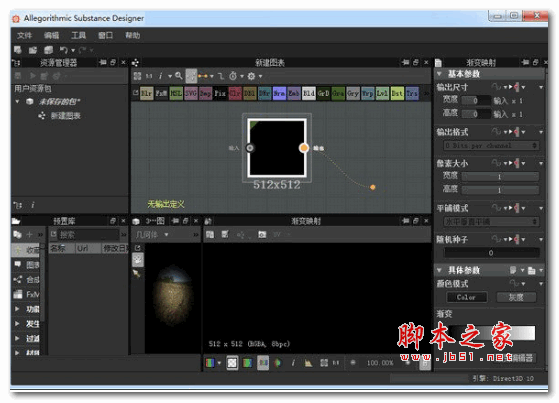Select the 收藏 favorites category in library

pyautogui.click(x=26, y=250)
